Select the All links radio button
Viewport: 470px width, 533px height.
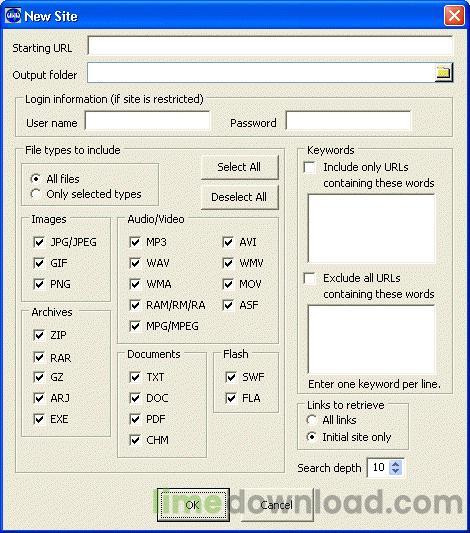[x=312, y=420]
